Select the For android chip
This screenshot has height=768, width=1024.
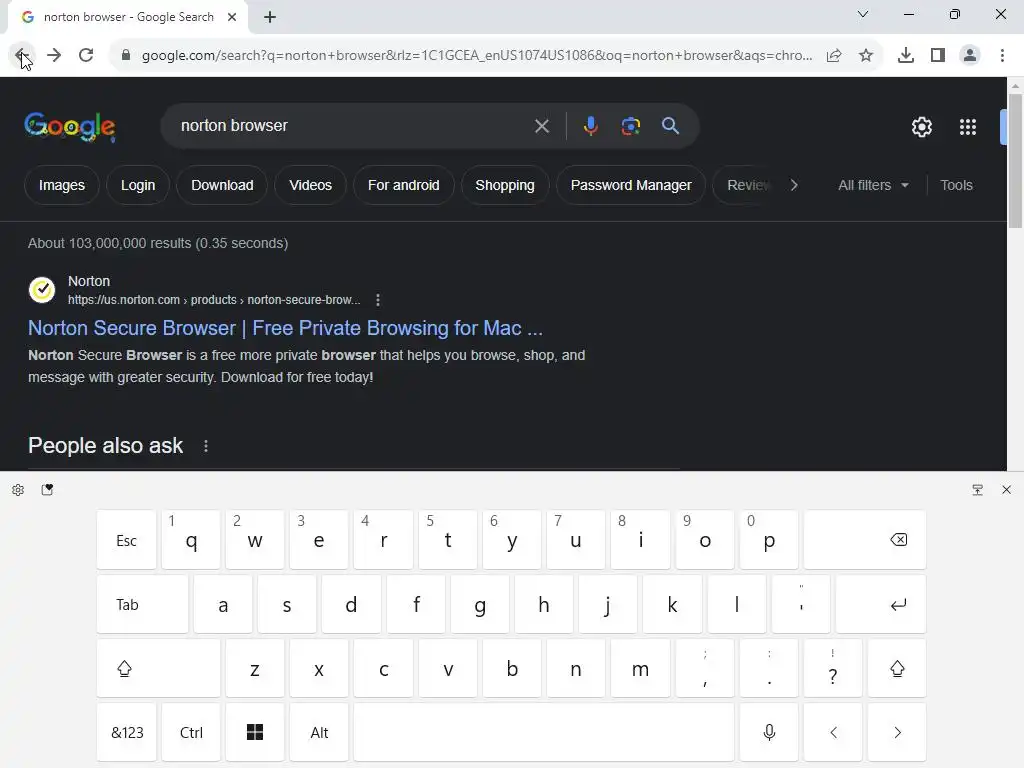[x=404, y=185]
